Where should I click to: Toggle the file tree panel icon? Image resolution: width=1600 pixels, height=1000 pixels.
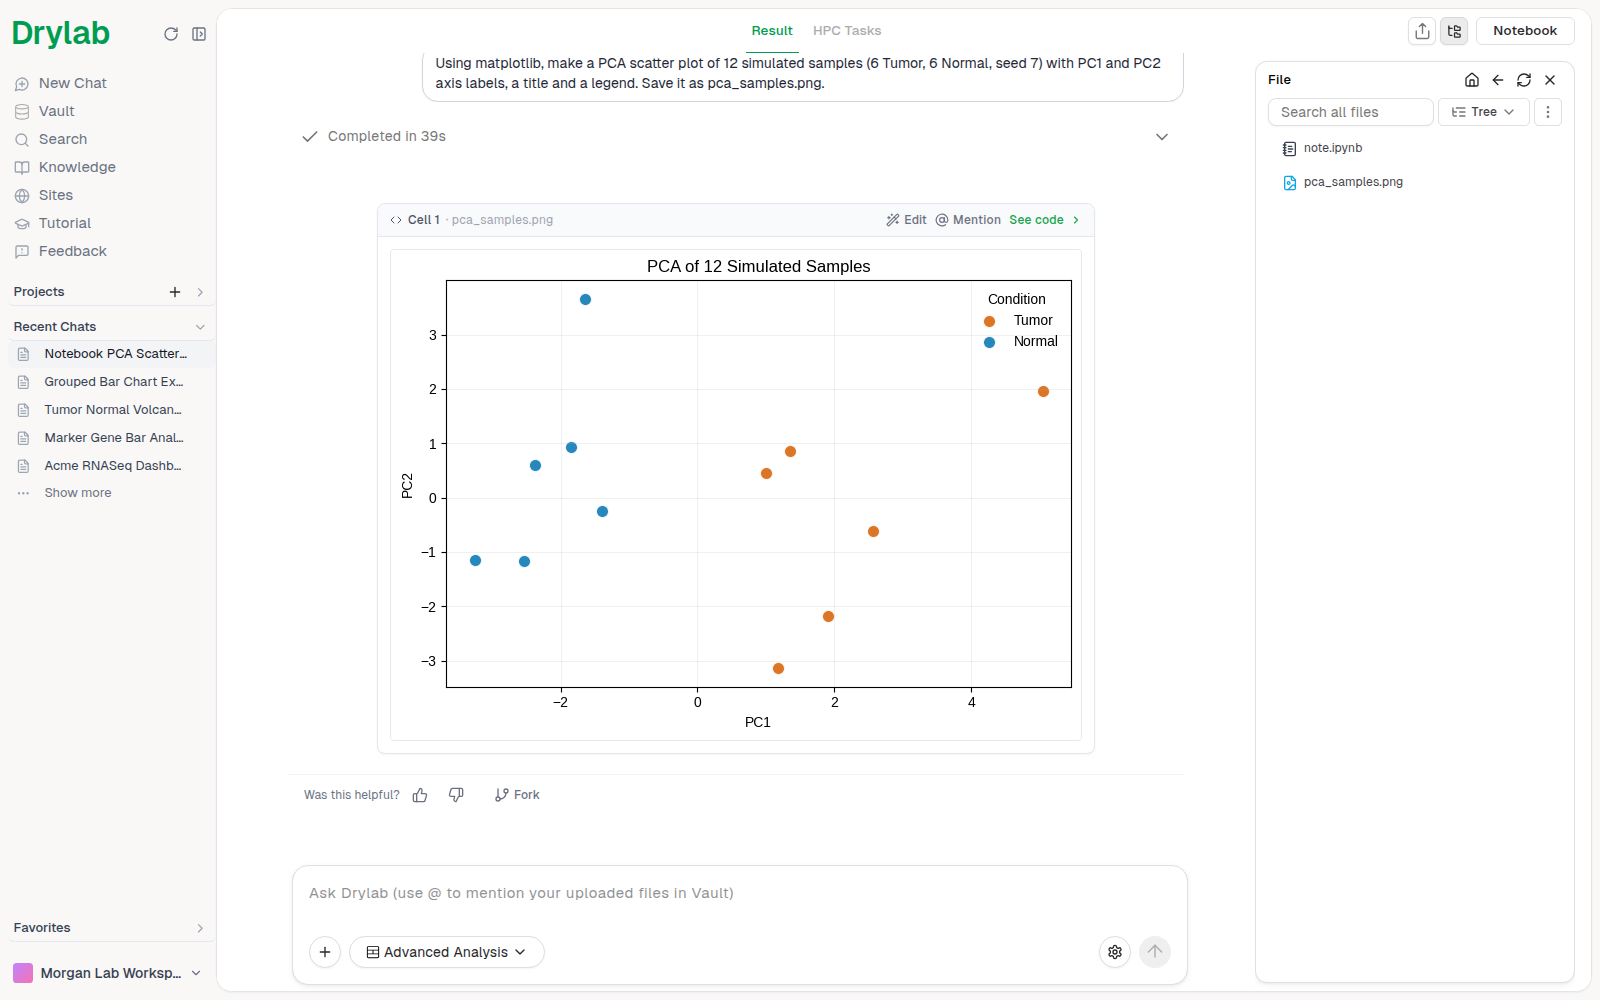pyautogui.click(x=1454, y=31)
